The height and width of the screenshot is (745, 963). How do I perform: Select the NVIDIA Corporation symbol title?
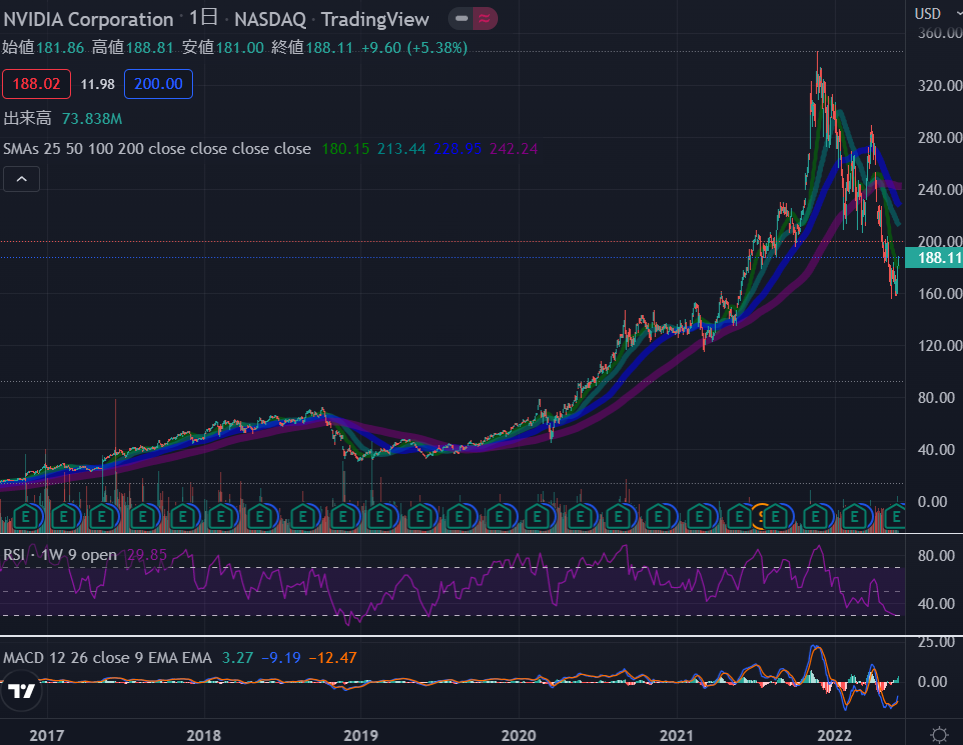pyautogui.click(x=88, y=19)
